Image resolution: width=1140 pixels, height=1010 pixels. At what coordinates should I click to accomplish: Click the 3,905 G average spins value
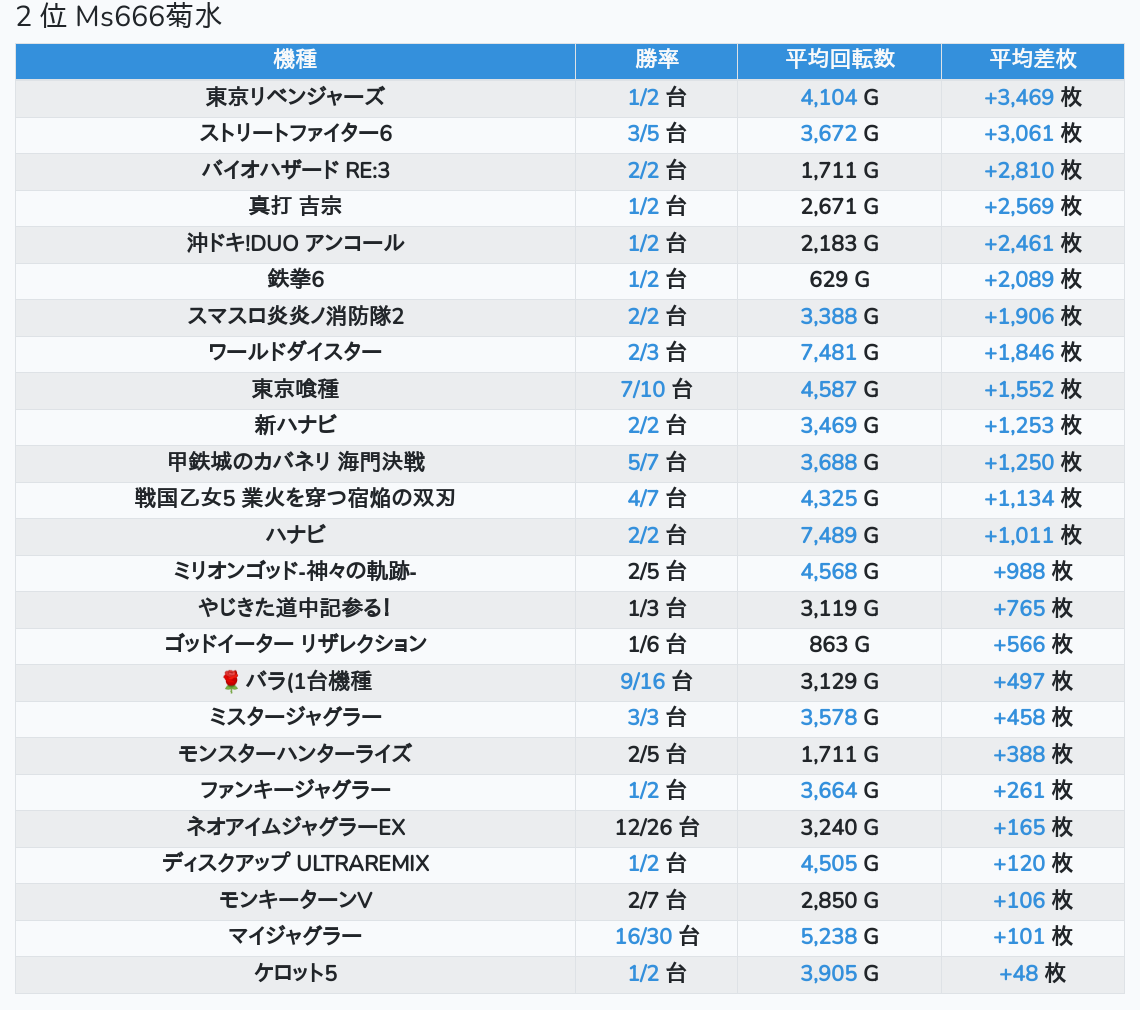[x=840, y=974]
